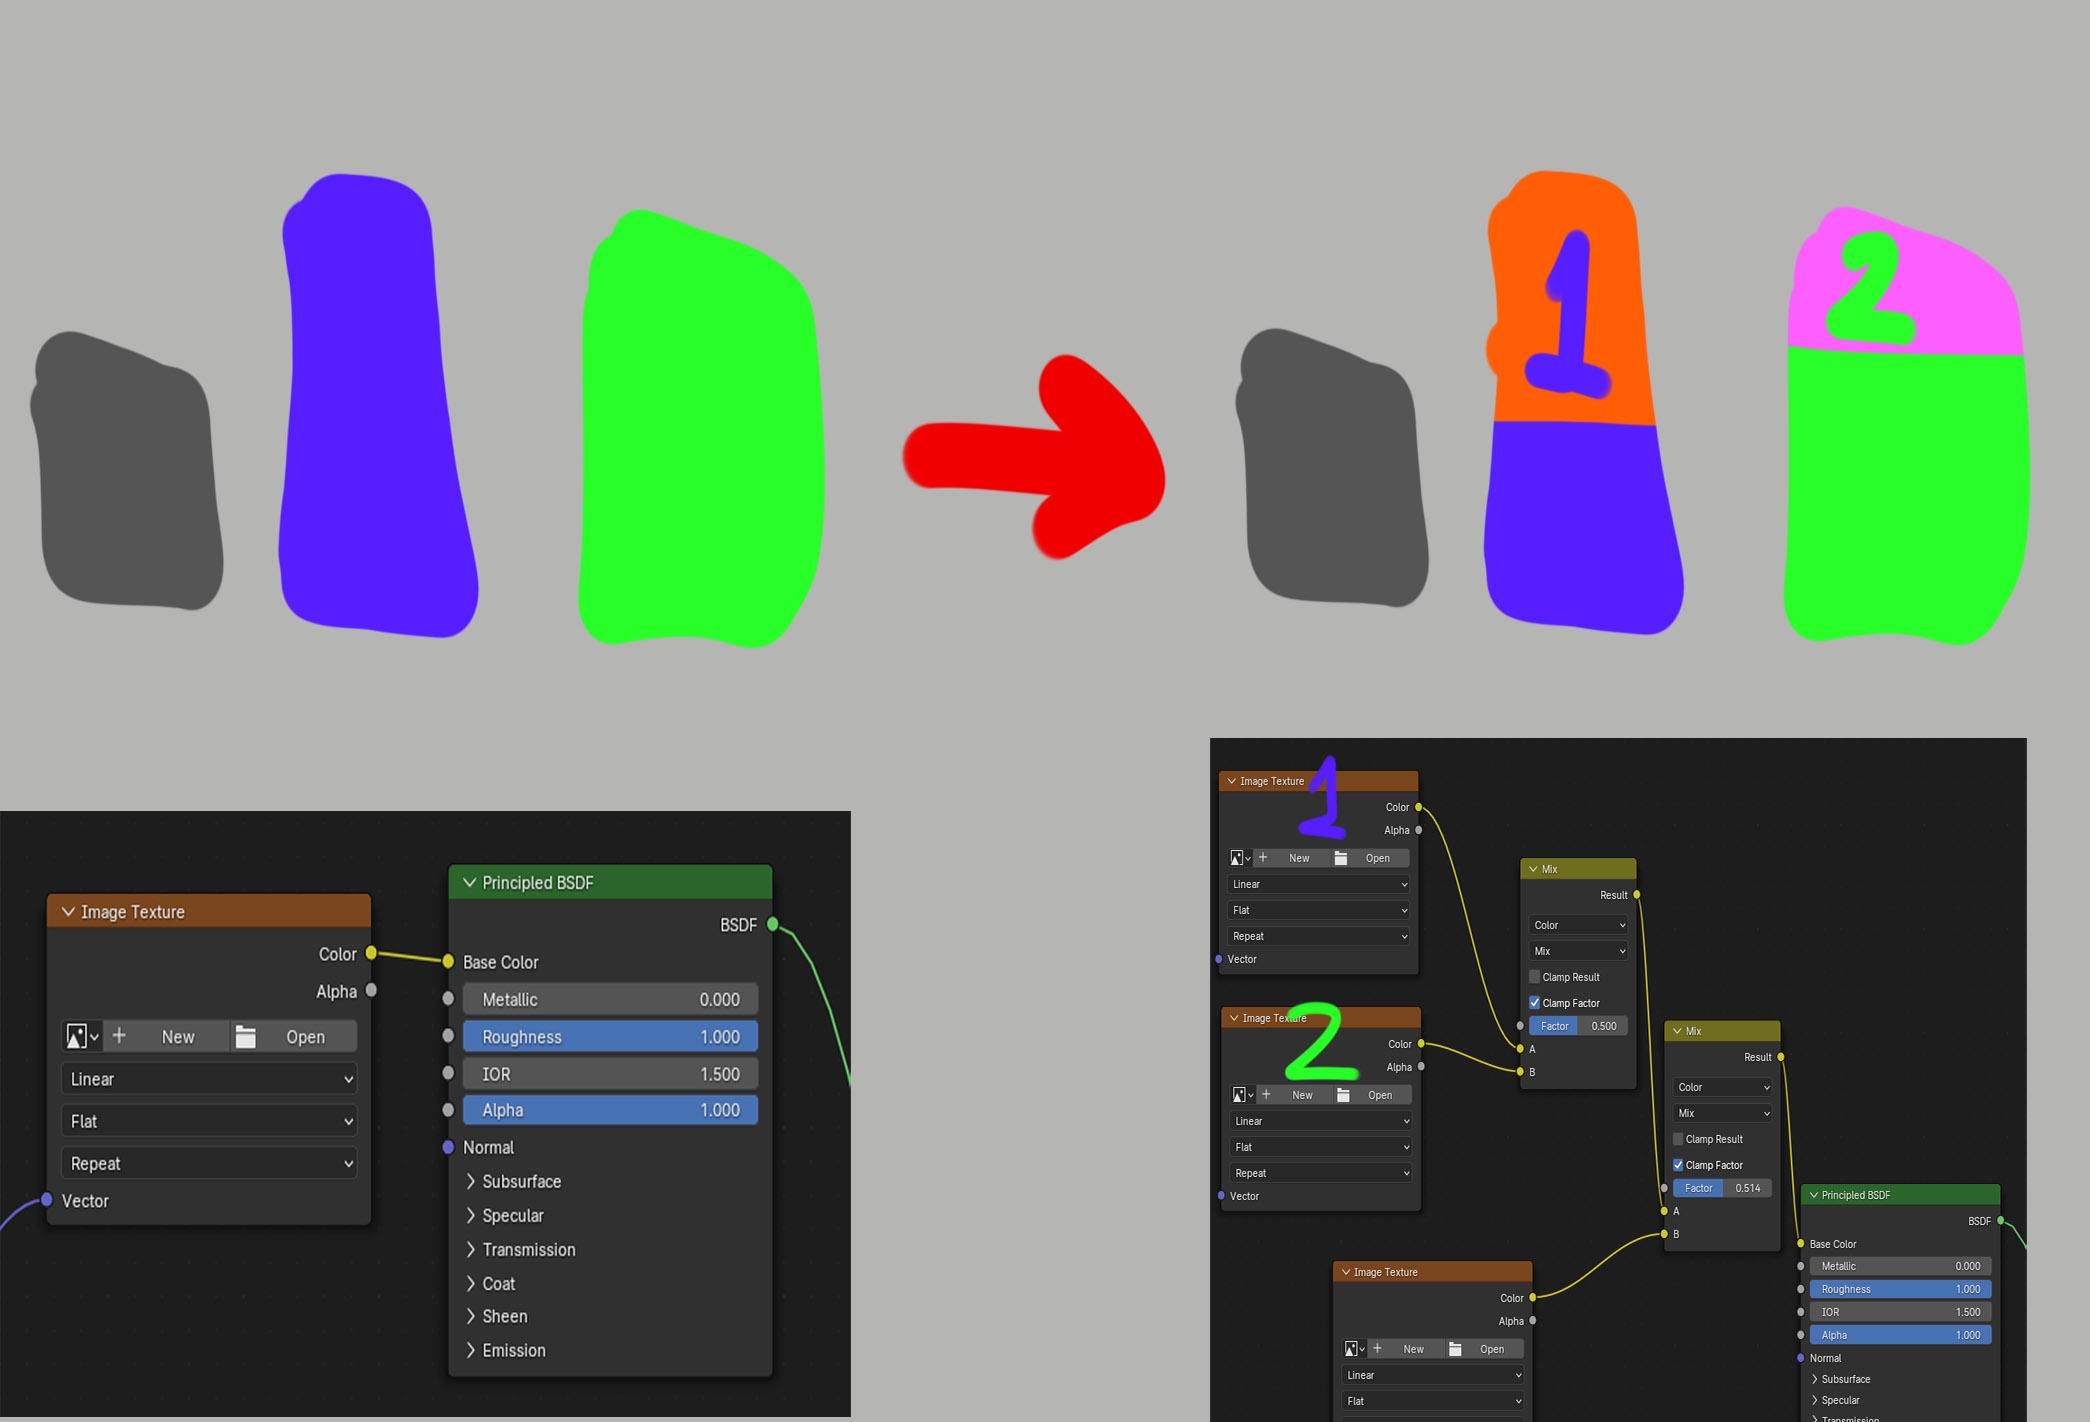2090x1422 pixels.
Task: Click the Metallic value field in the largest Principled BSDF node
Action: [x=610, y=1000]
